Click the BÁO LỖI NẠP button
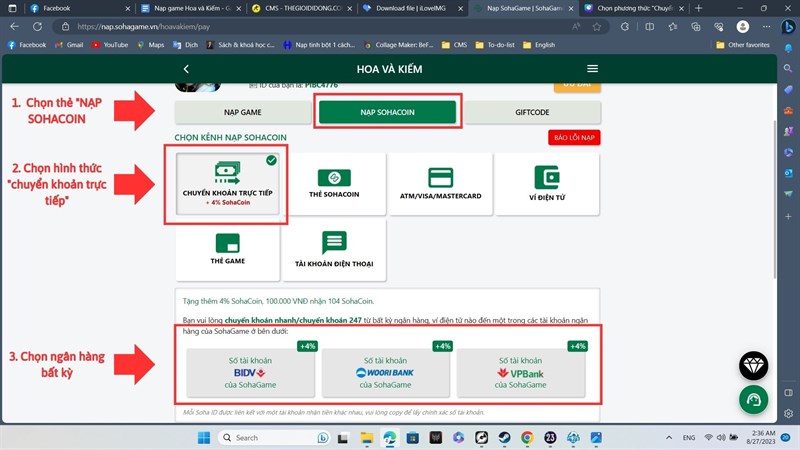This screenshot has width=800, height=450. pos(574,138)
